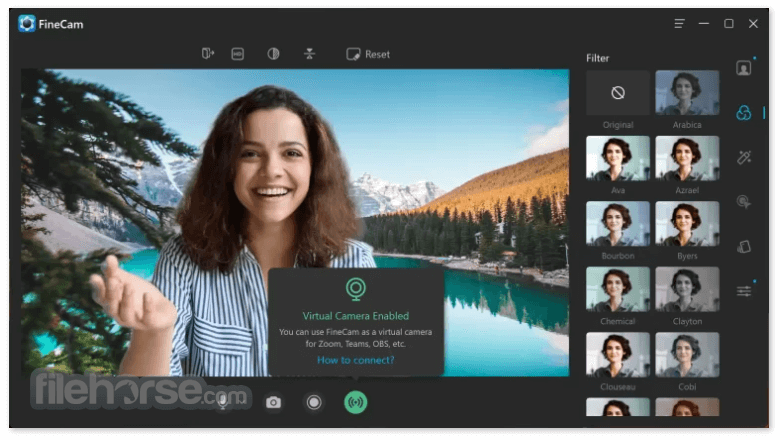This screenshot has width=780, height=440.
Task: Select the Filter sidebar icon
Action: (x=744, y=113)
